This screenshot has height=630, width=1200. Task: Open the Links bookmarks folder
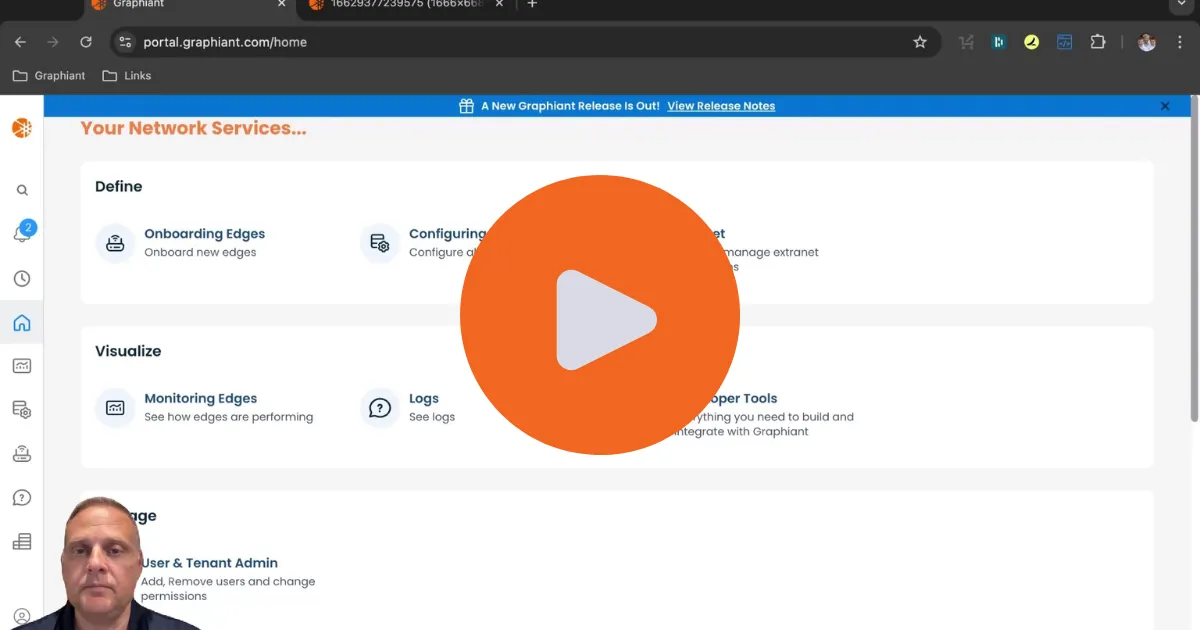(x=127, y=76)
